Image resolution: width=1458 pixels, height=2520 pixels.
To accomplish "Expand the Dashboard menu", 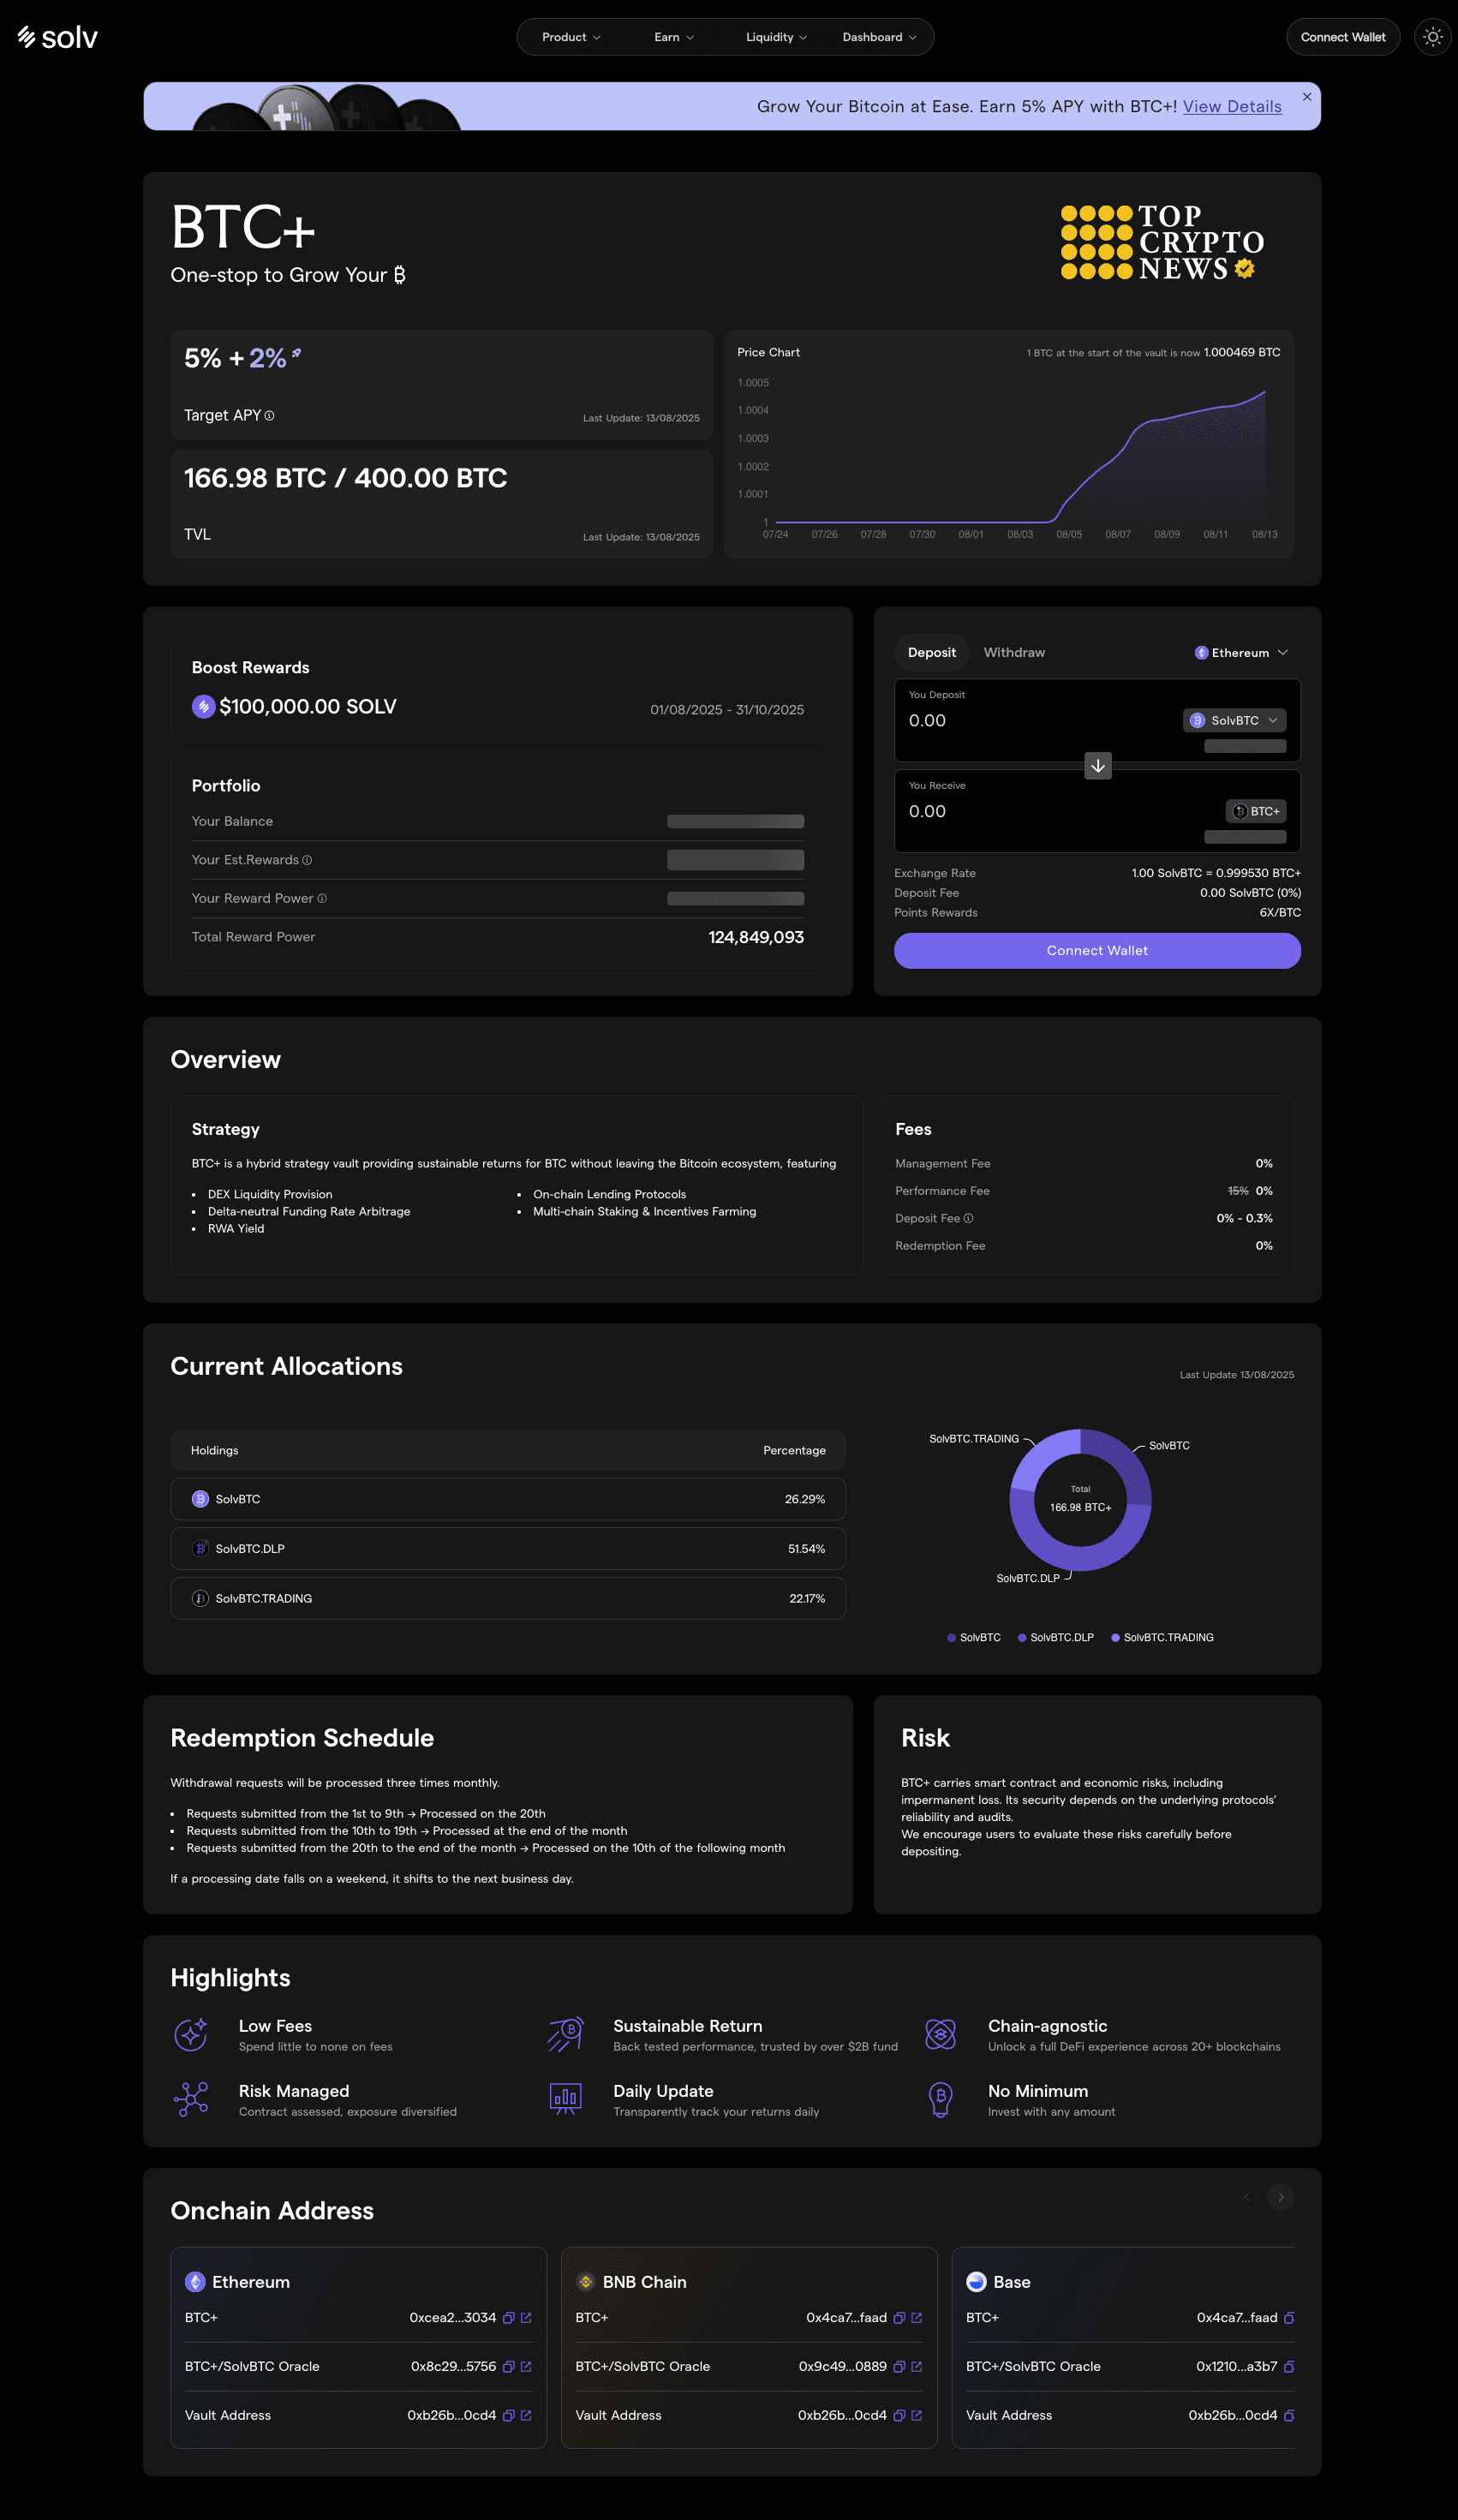I will click(879, 37).
